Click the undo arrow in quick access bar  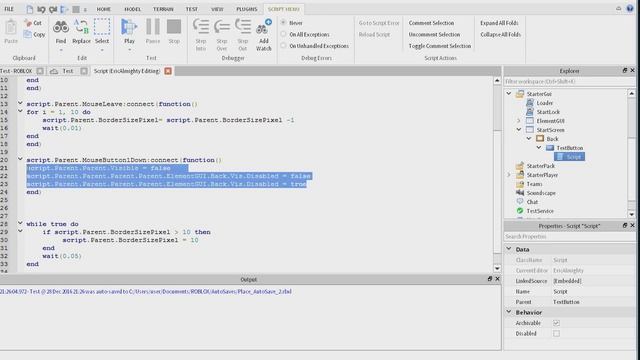point(41,9)
